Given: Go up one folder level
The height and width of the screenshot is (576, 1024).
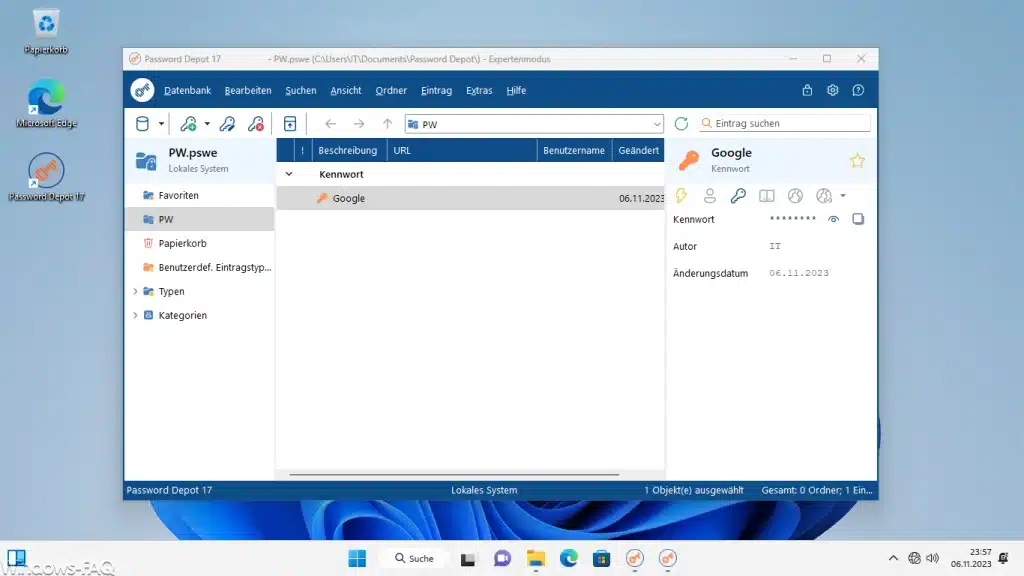Looking at the screenshot, I should (x=387, y=123).
